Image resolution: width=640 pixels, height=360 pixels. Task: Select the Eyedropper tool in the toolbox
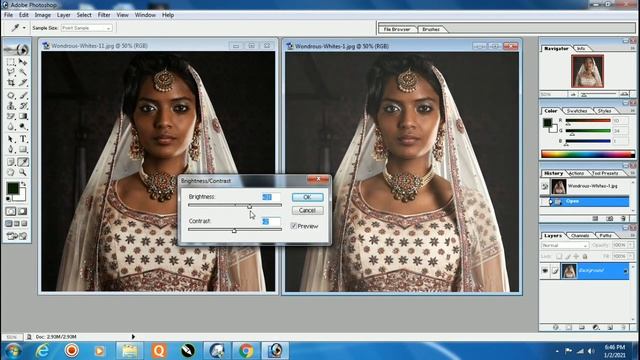tap(23, 162)
